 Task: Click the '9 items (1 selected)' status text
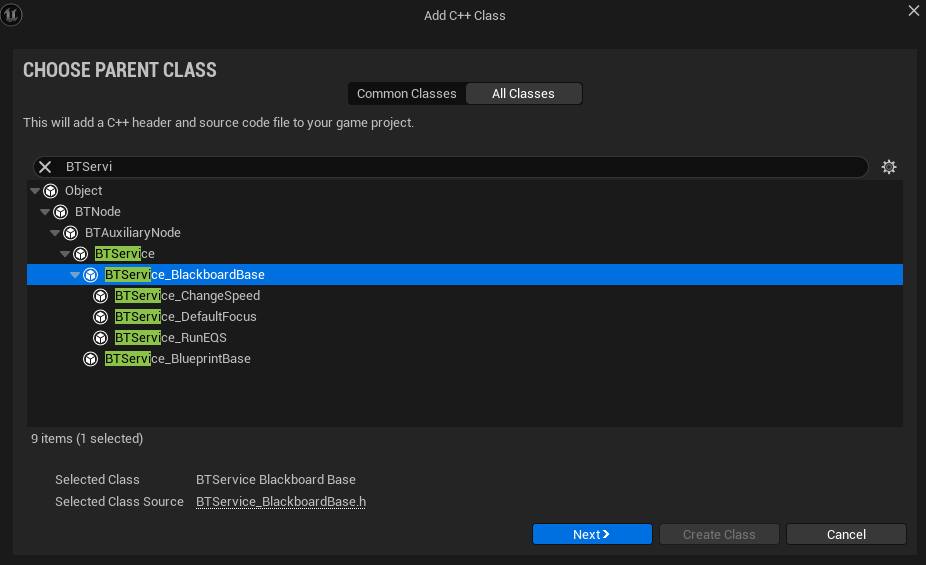(x=87, y=439)
